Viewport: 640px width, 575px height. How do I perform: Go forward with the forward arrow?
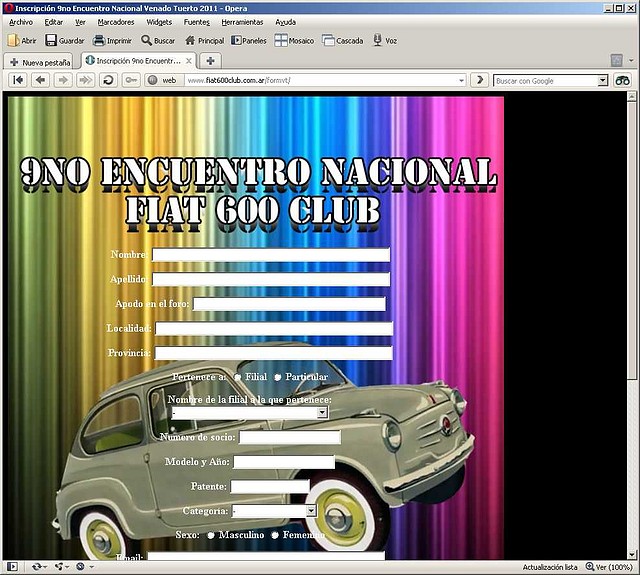point(63,80)
